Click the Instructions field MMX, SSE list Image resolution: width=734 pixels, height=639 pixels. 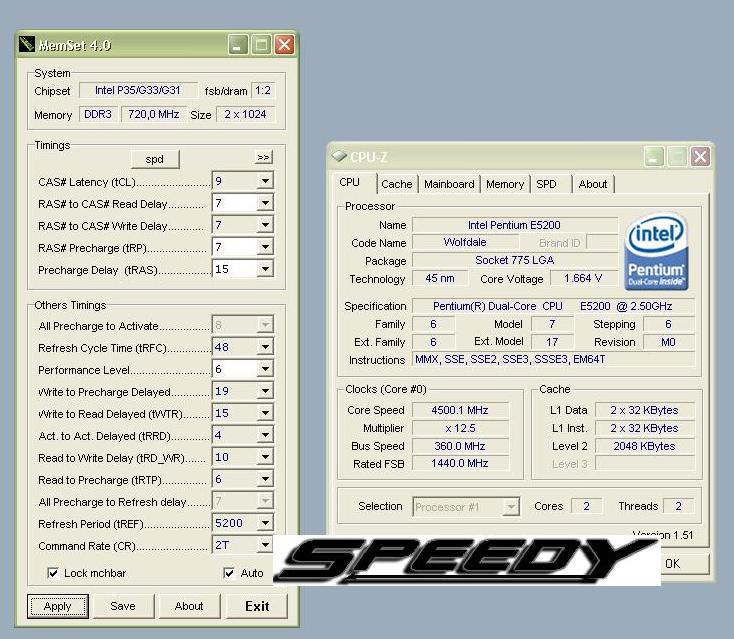[x=553, y=360]
